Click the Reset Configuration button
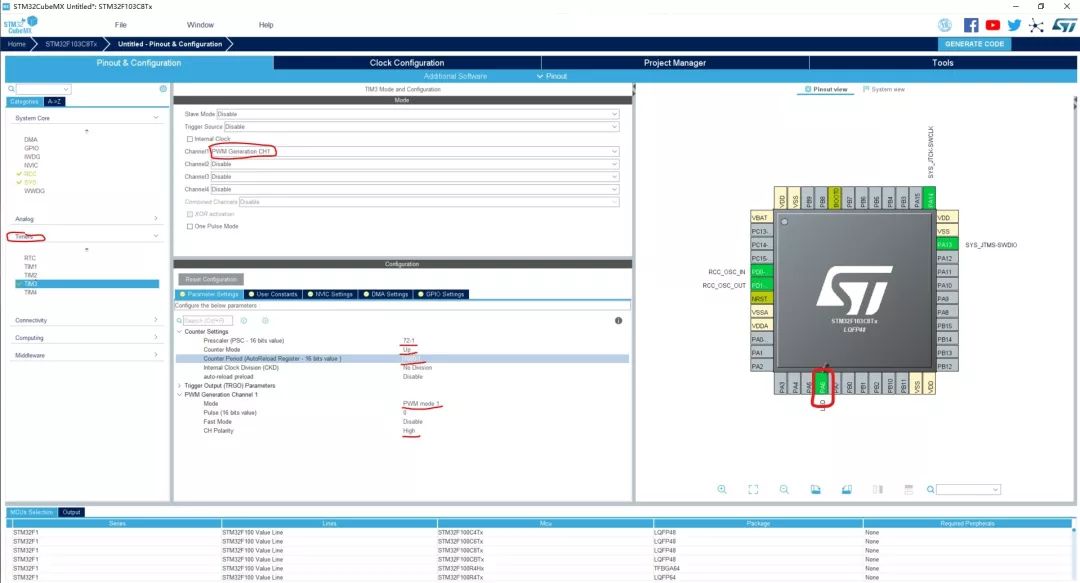The height and width of the screenshot is (583, 1080). click(211, 279)
